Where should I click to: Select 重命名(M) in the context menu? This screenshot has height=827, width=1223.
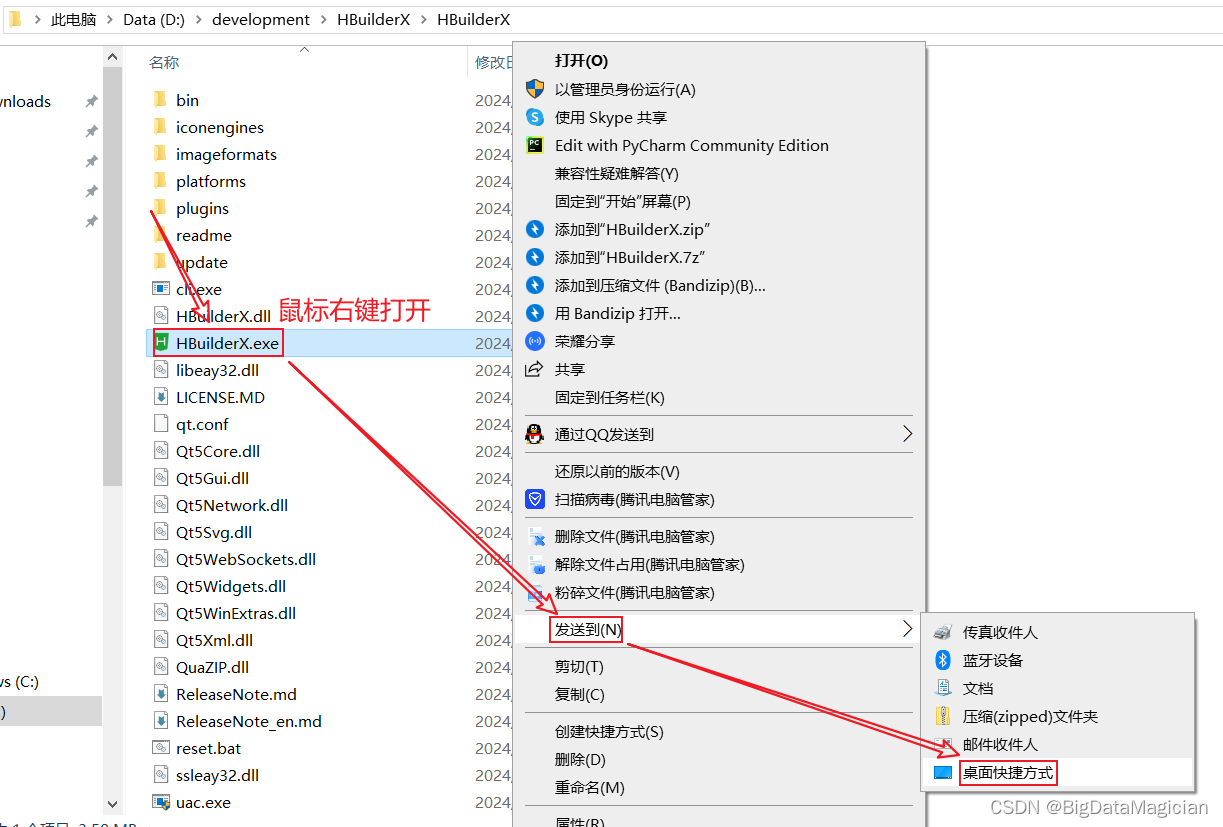click(x=590, y=788)
